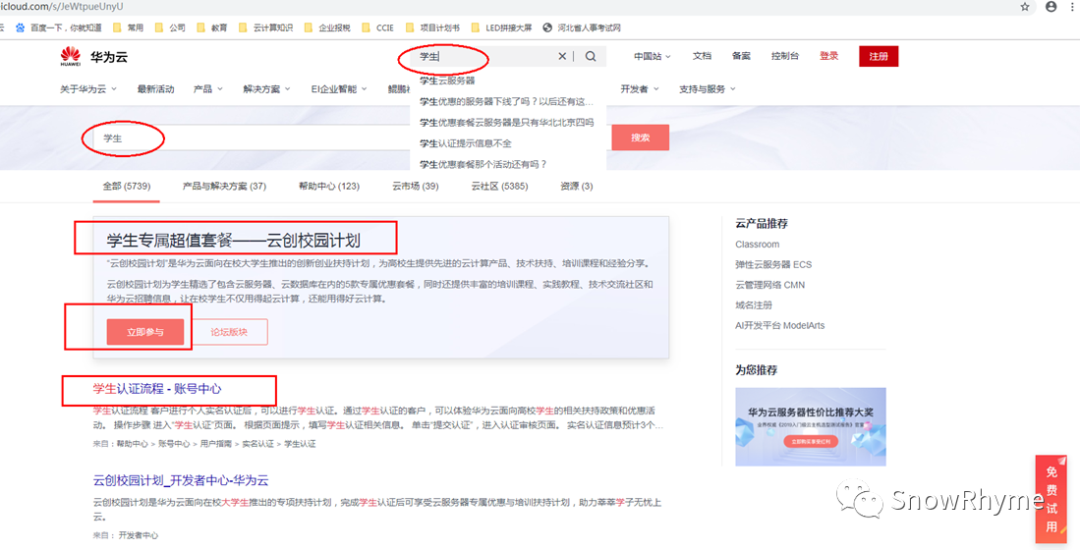Click the 论坛版块 button
The width and height of the screenshot is (1080, 550).
point(229,332)
